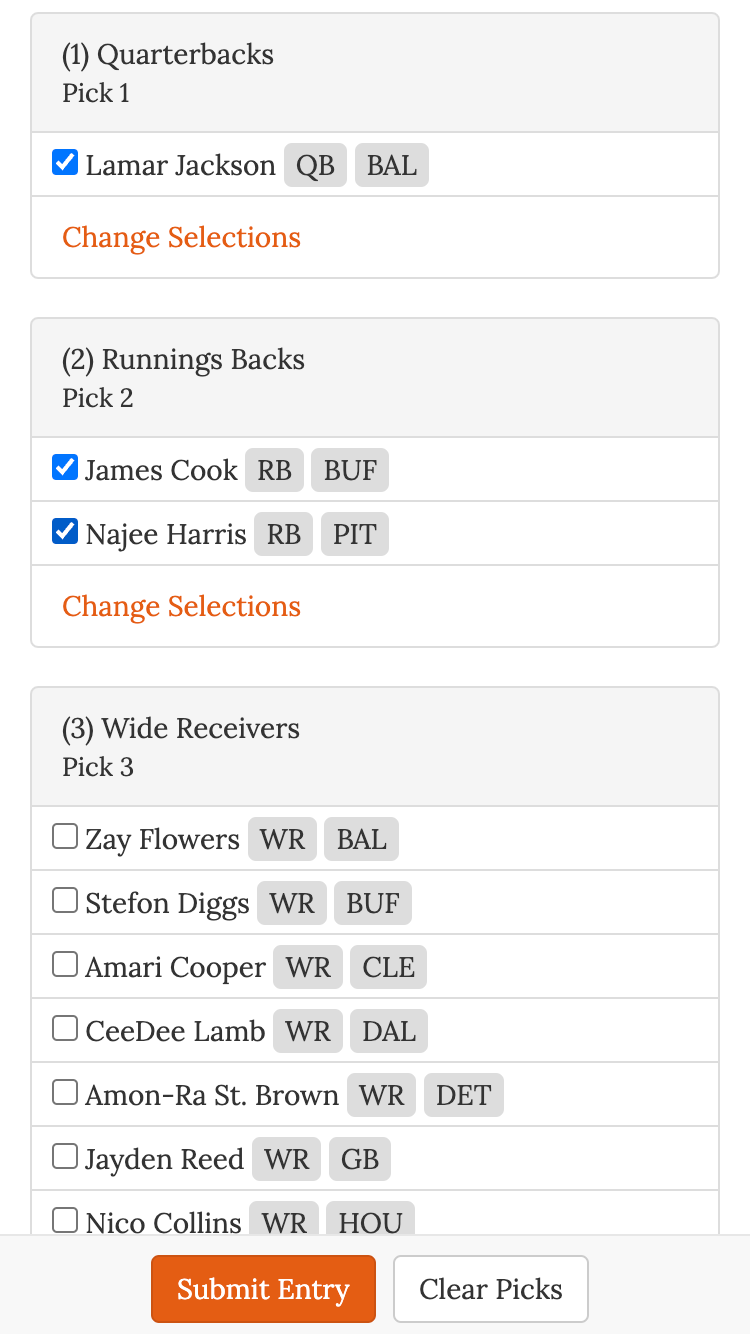Click the QB position badge
This screenshot has width=750, height=1334.
click(x=315, y=166)
